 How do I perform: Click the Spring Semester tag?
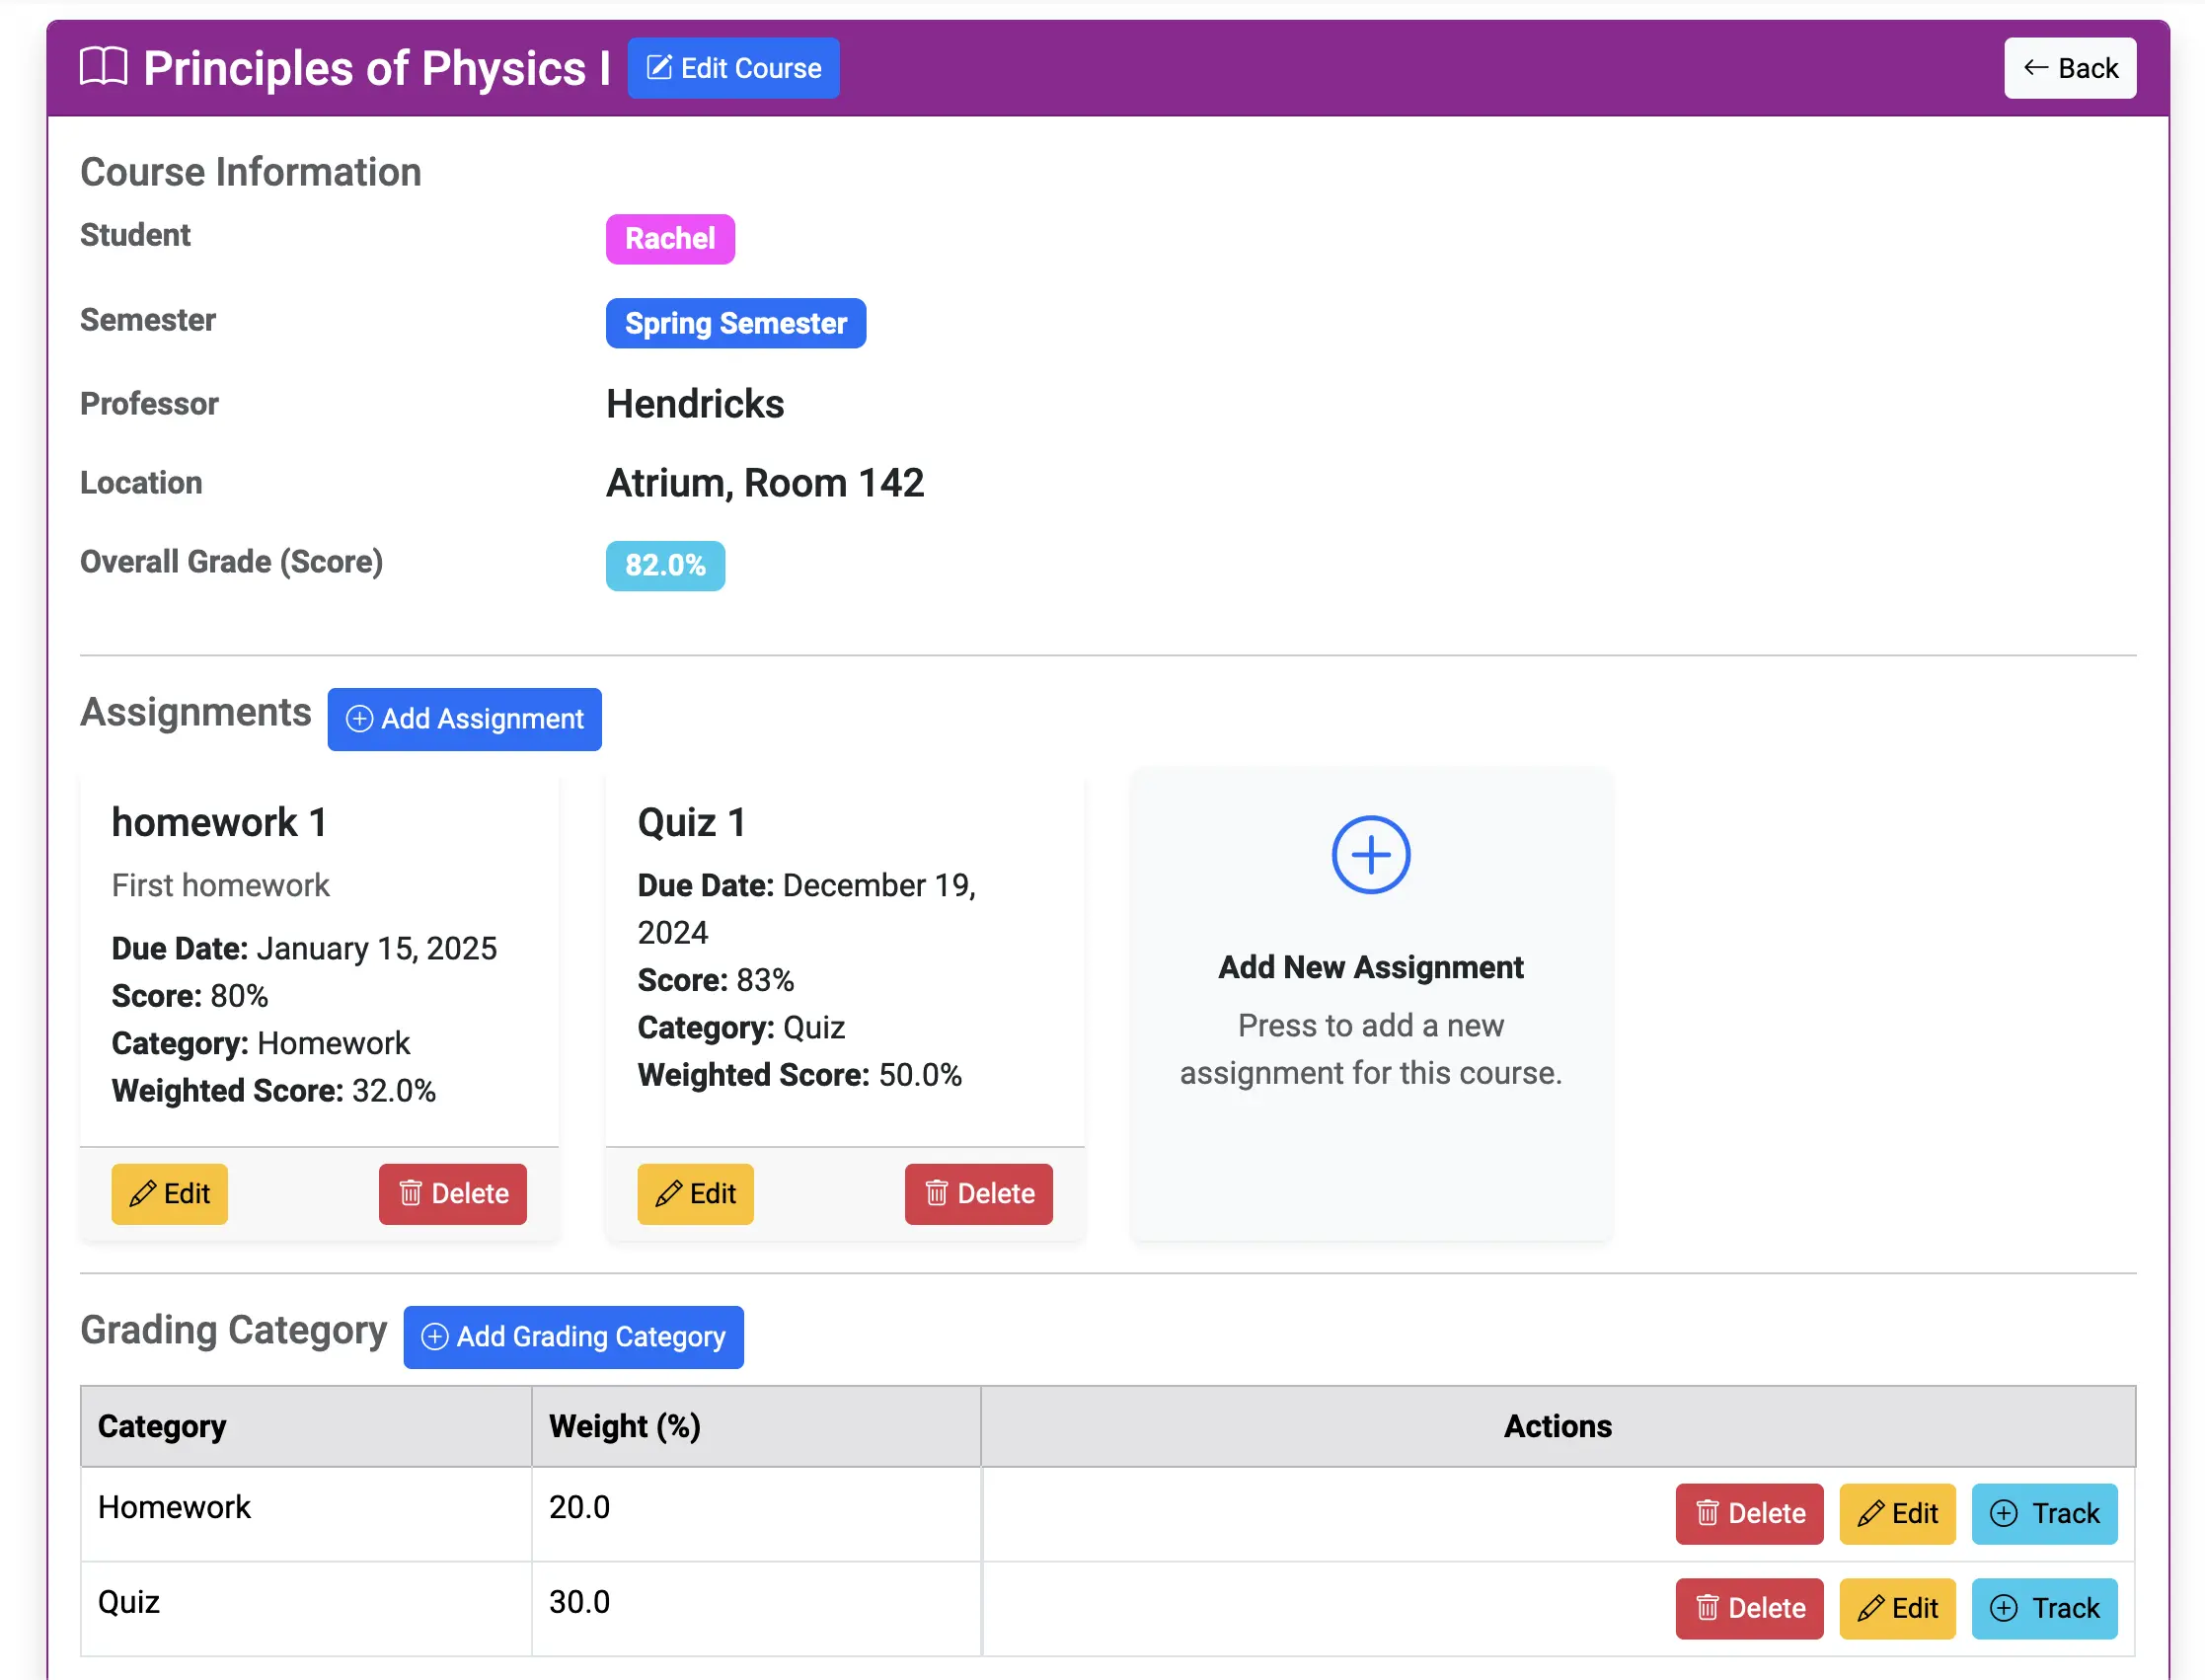[735, 323]
